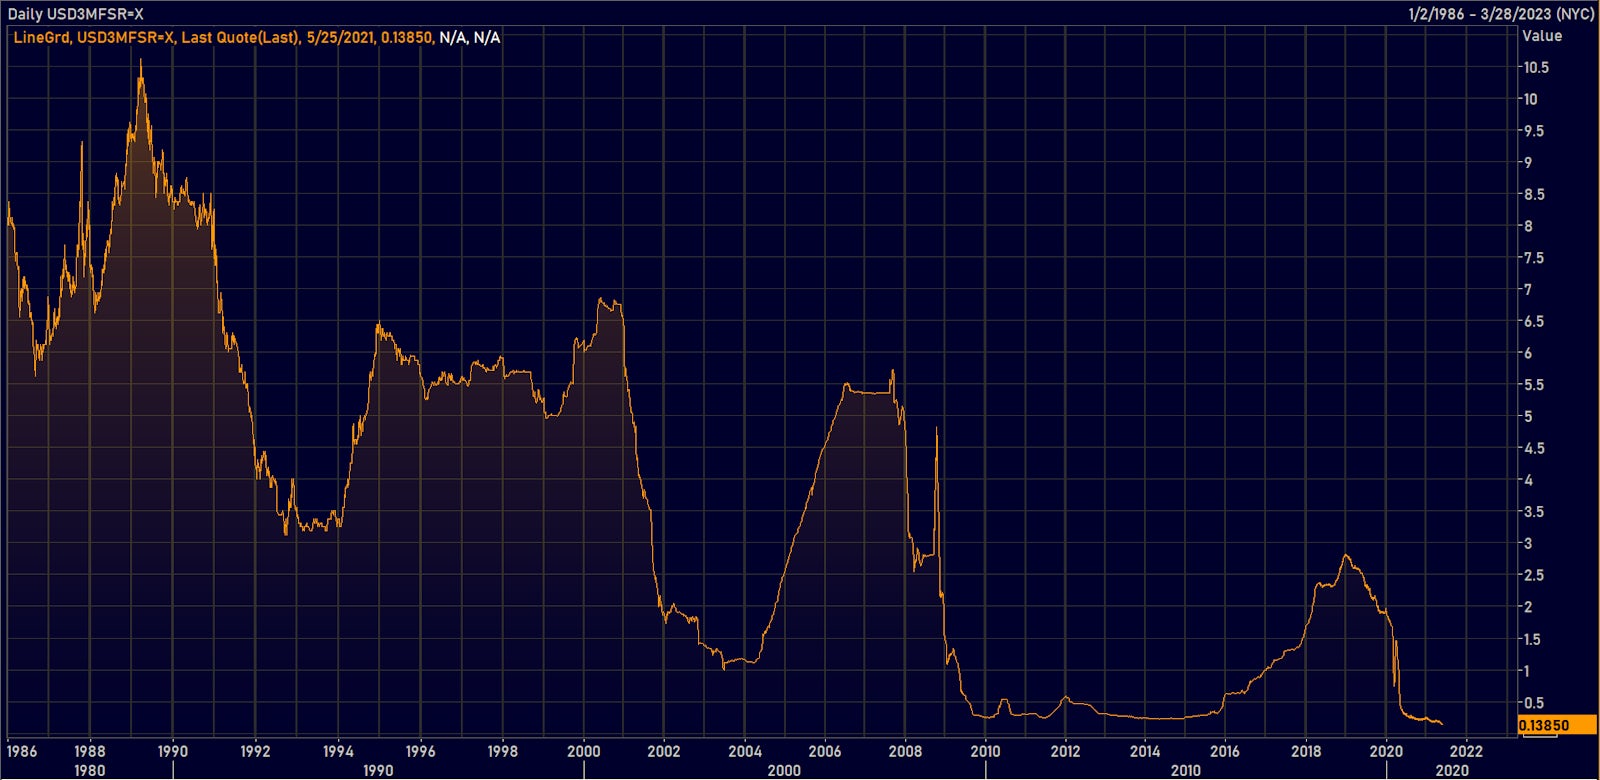
Task: Click the N/A, N/A text in legend
Action: (470, 38)
